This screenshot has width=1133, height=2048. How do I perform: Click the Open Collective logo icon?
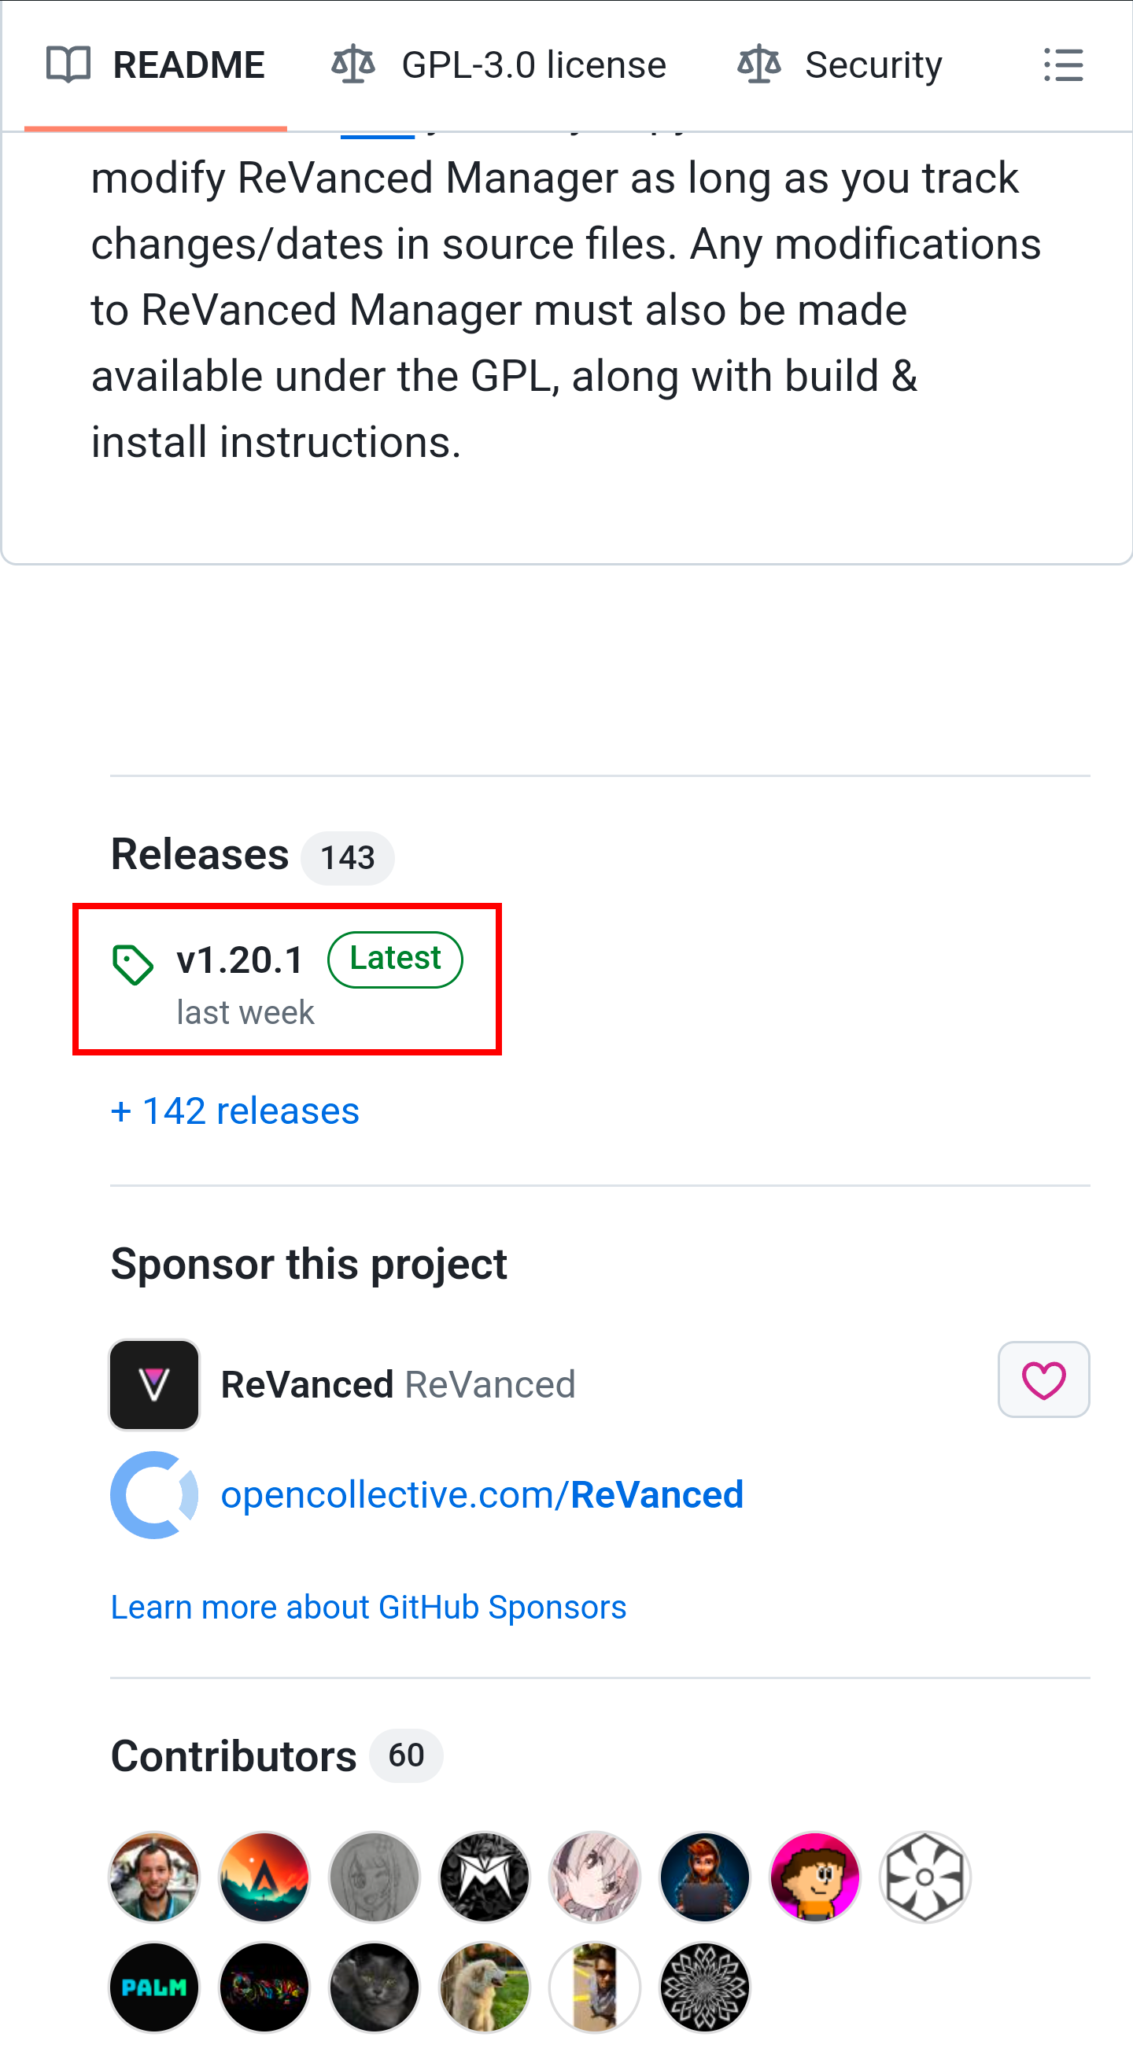153,1495
